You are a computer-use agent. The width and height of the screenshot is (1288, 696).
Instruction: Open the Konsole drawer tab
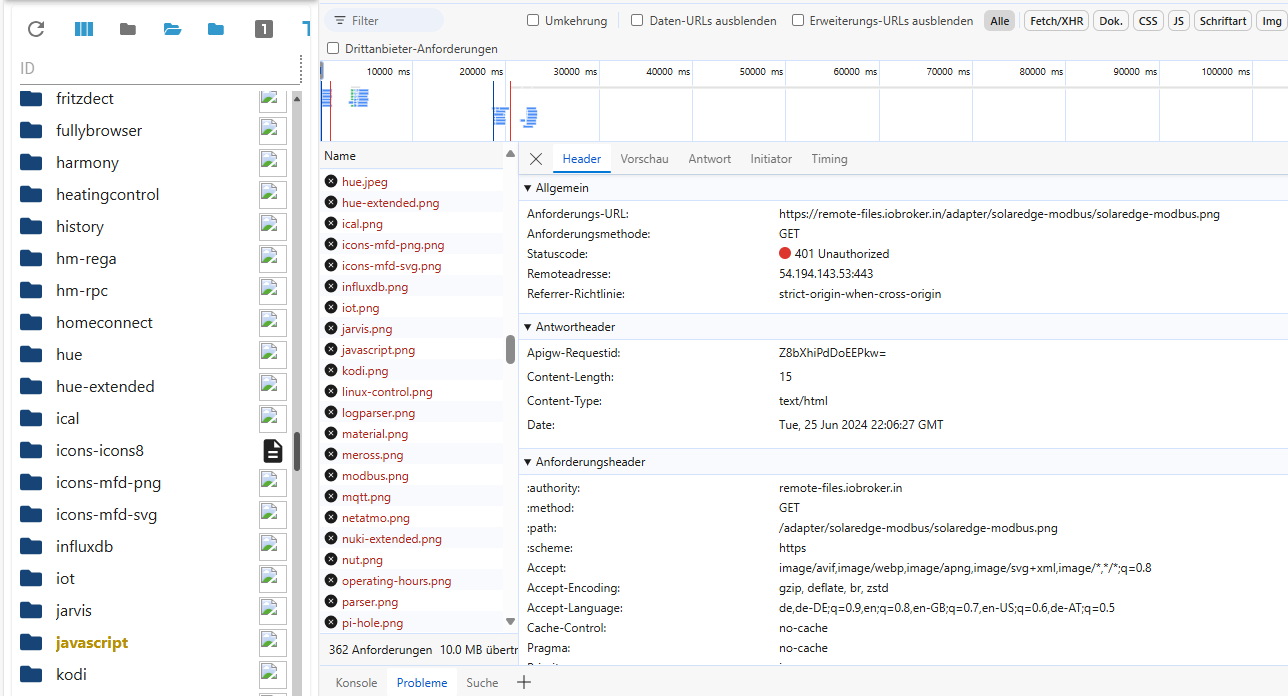pos(356,683)
